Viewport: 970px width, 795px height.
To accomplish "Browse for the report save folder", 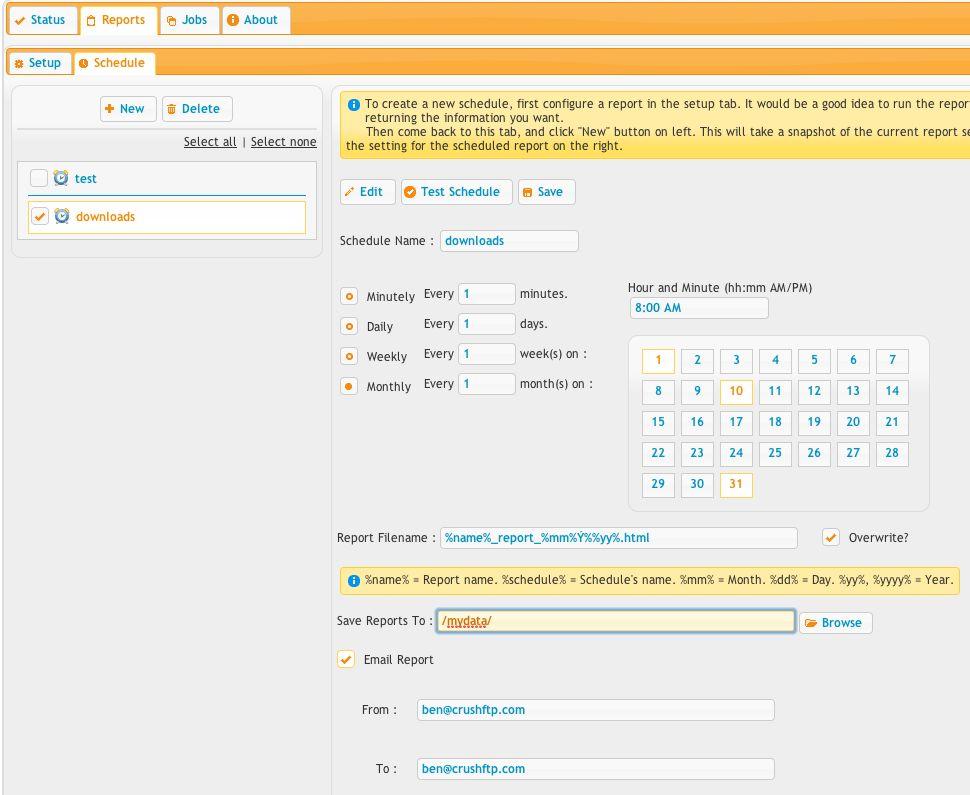I will click(x=835, y=622).
